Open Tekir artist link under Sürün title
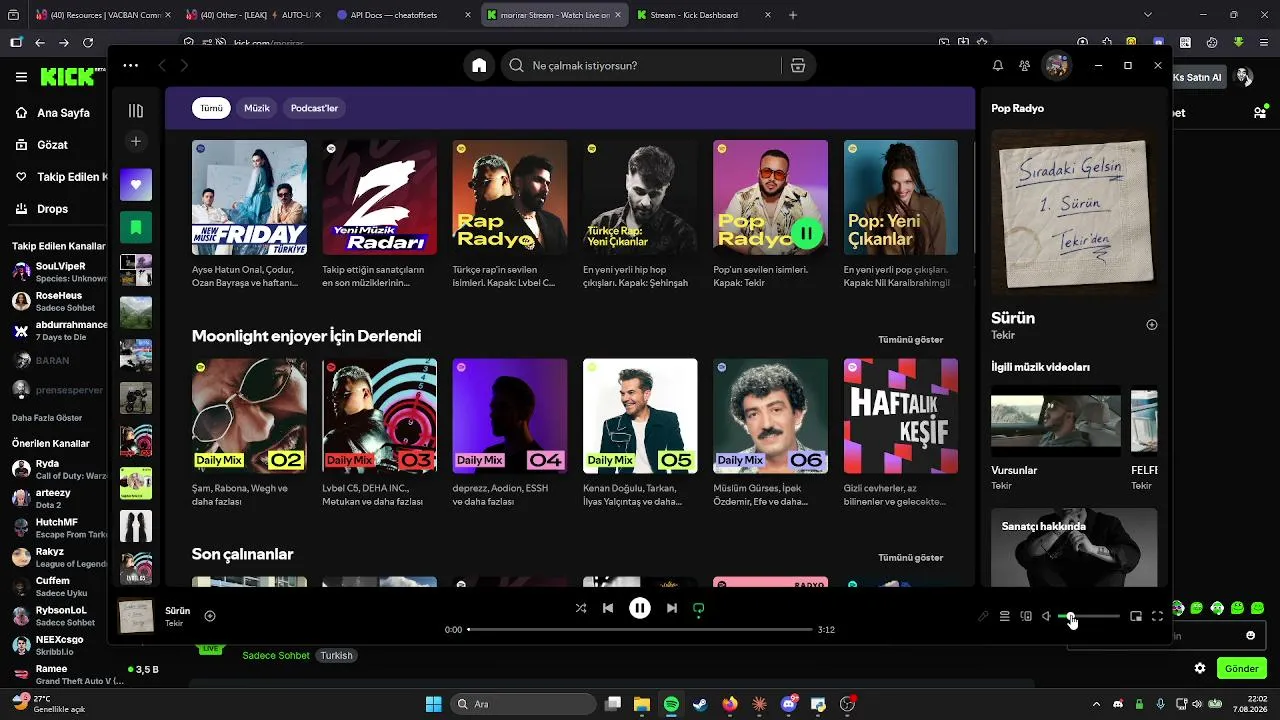Image resolution: width=1280 pixels, height=720 pixels. tap(1003, 336)
